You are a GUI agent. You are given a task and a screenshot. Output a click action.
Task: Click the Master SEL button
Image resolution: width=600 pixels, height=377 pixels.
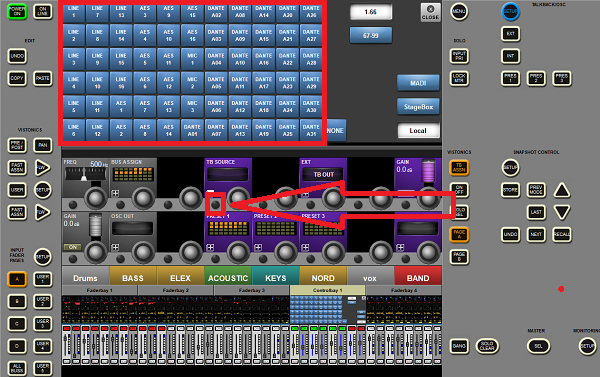click(x=538, y=346)
